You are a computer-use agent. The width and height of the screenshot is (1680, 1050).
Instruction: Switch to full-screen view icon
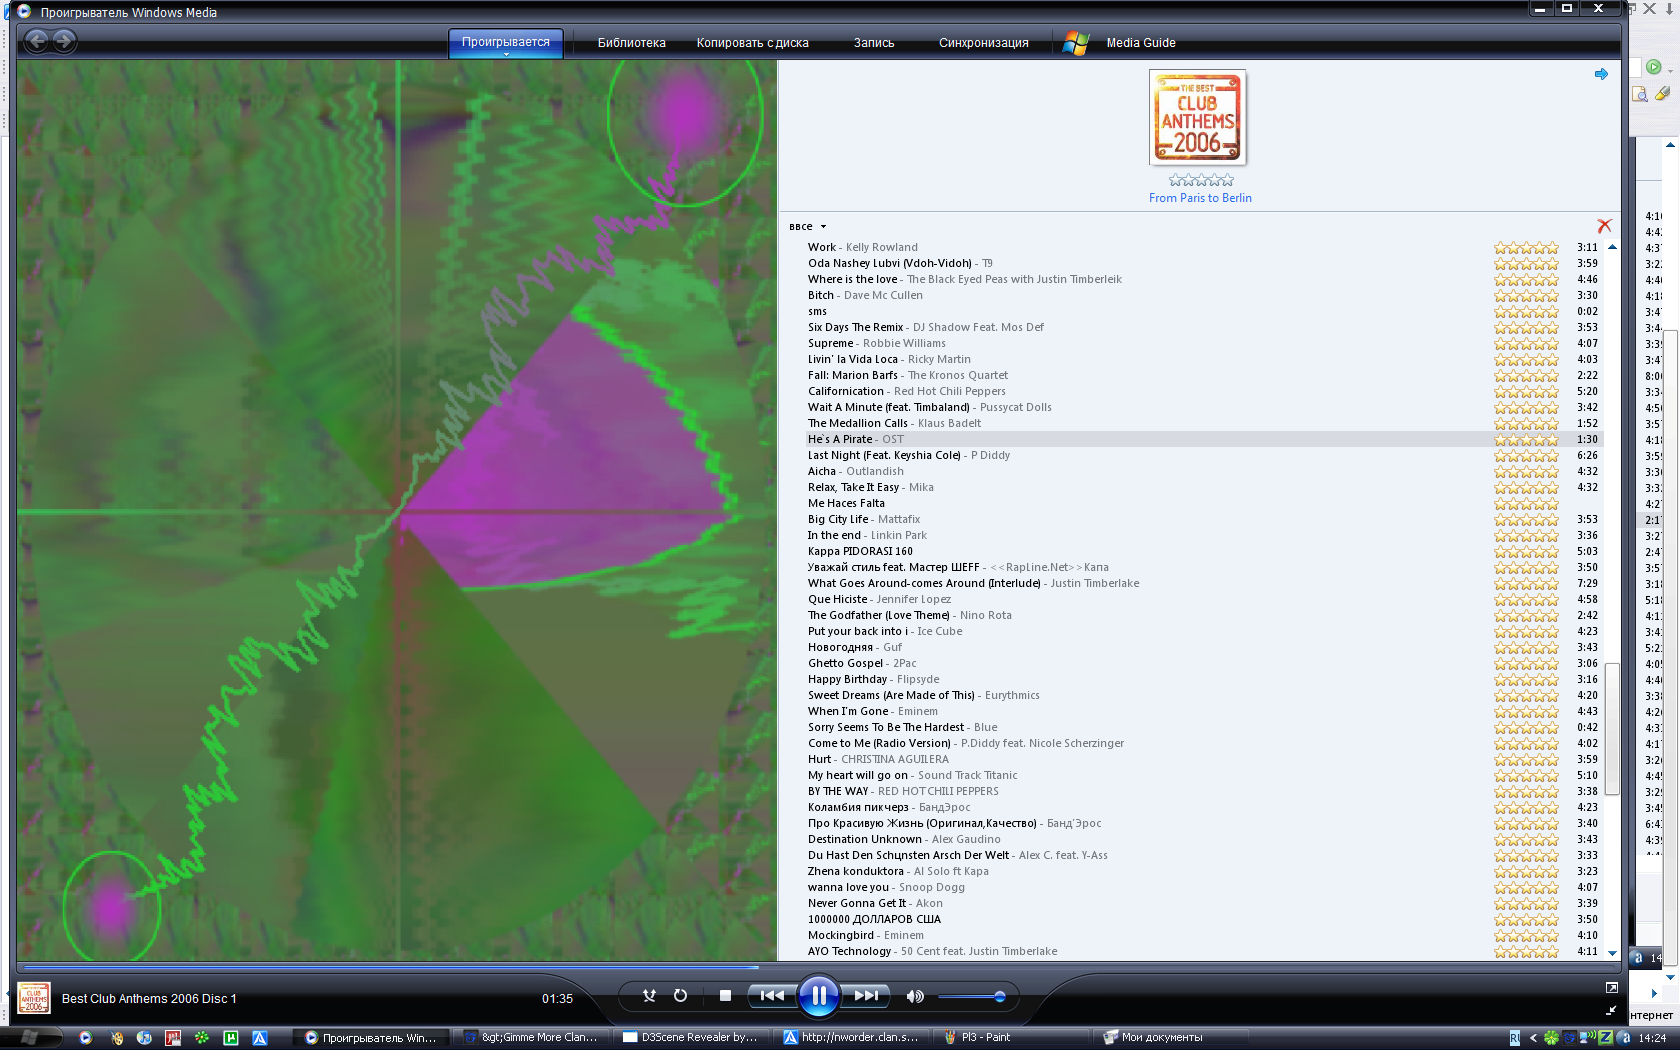pos(1611,987)
